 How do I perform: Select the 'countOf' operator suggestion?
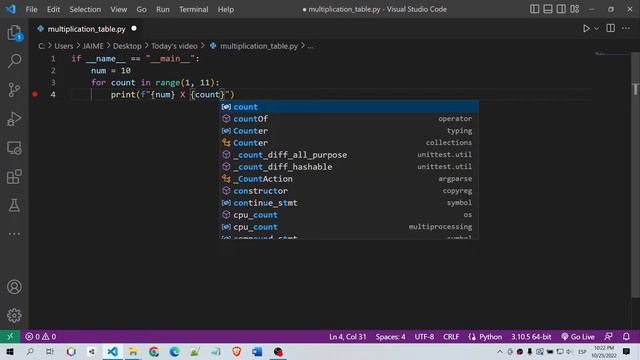click(x=349, y=119)
